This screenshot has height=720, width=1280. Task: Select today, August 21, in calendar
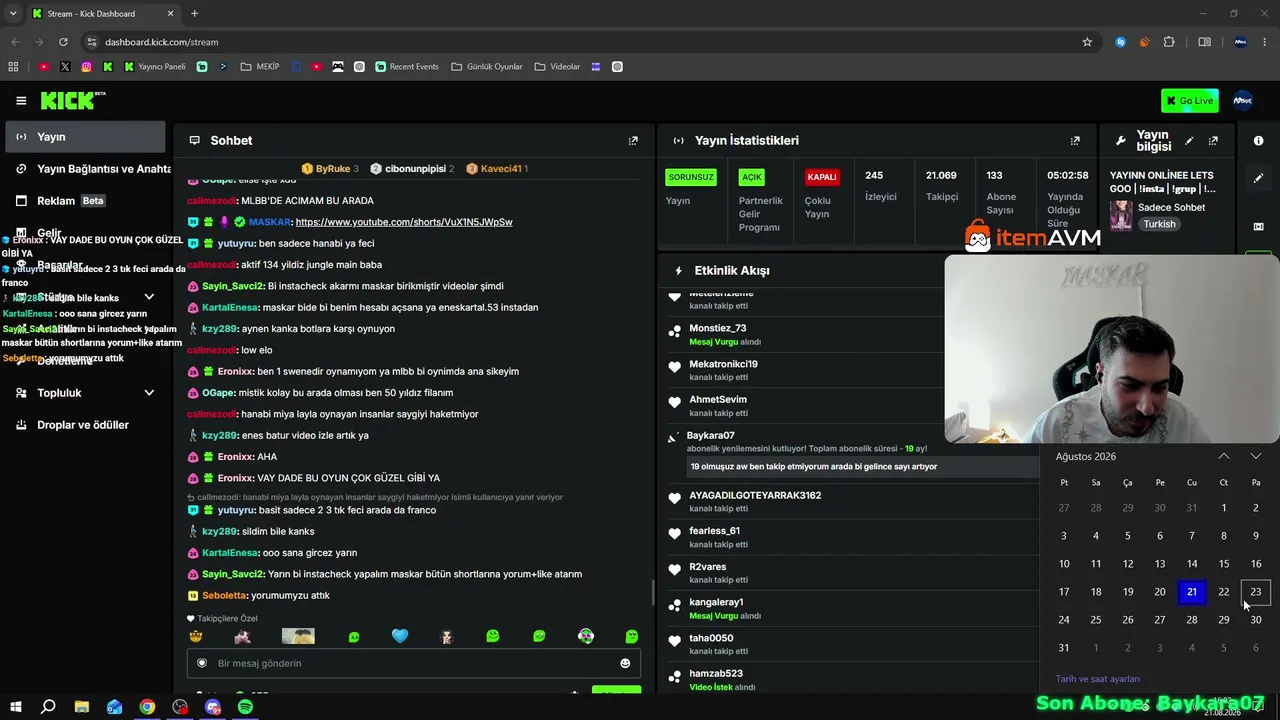pyautogui.click(x=1192, y=592)
